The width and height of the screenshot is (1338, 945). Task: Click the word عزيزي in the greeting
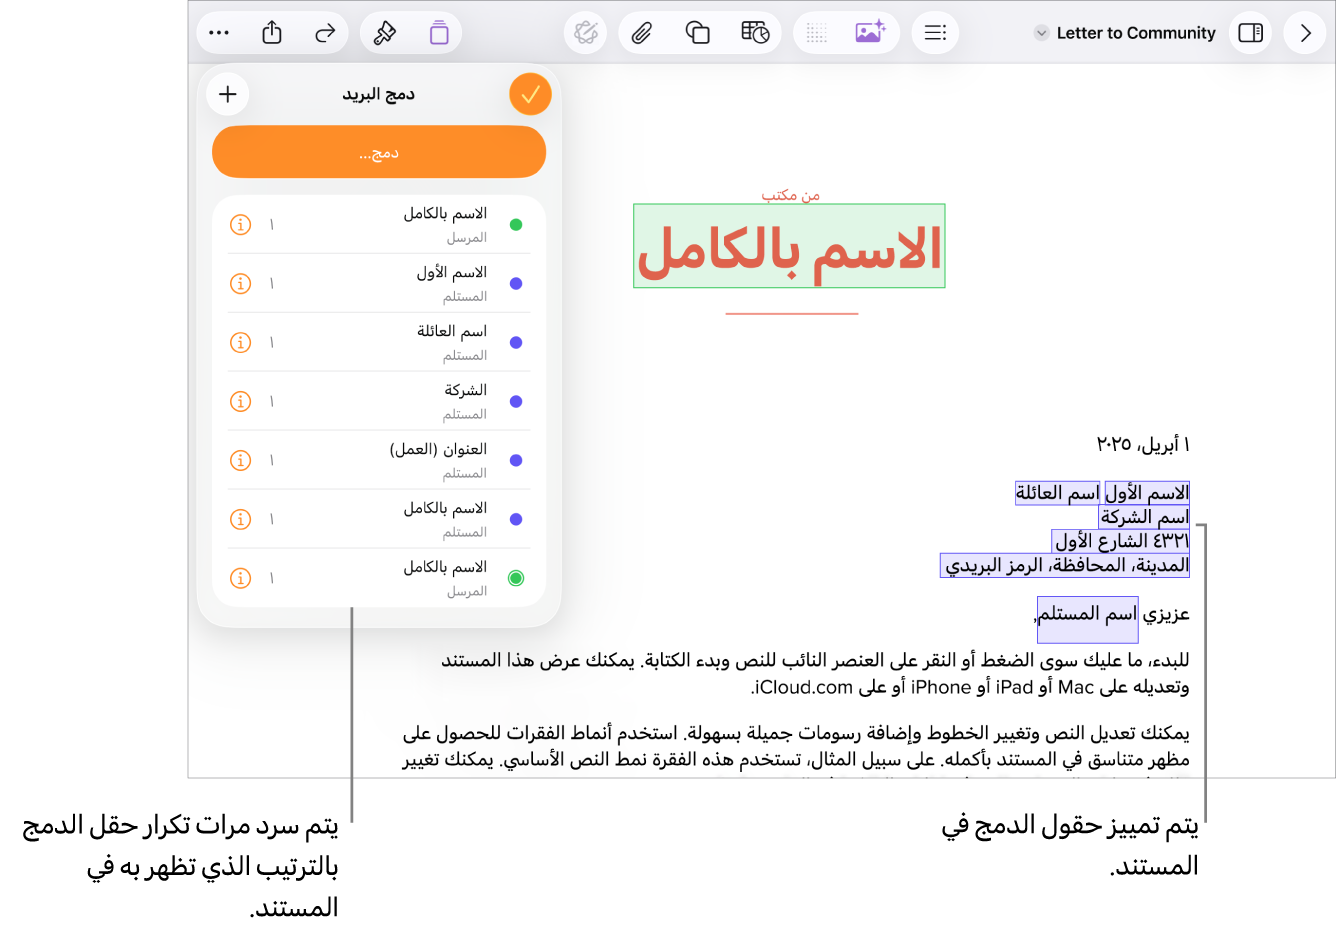point(1166,613)
